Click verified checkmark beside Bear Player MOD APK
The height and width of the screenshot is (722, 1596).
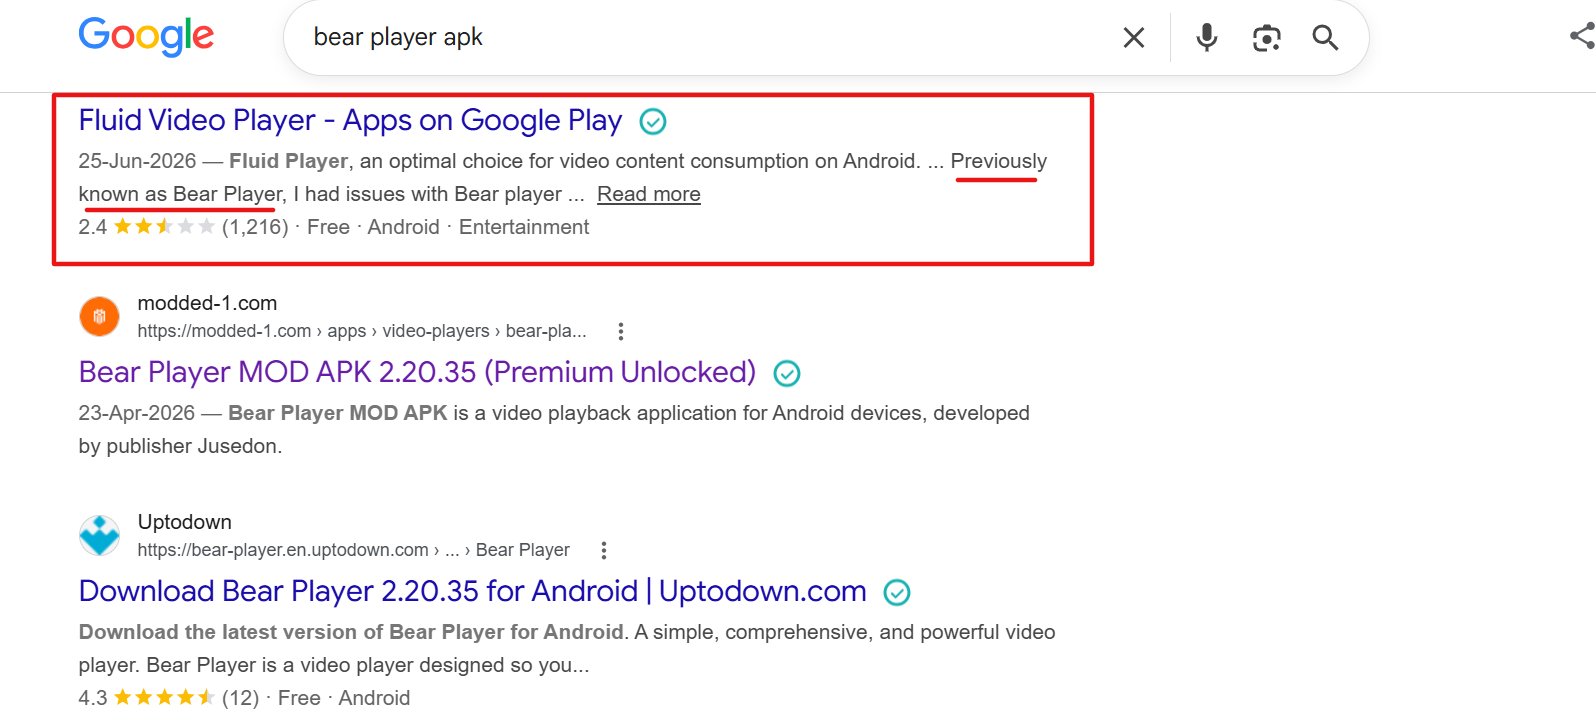(x=787, y=374)
